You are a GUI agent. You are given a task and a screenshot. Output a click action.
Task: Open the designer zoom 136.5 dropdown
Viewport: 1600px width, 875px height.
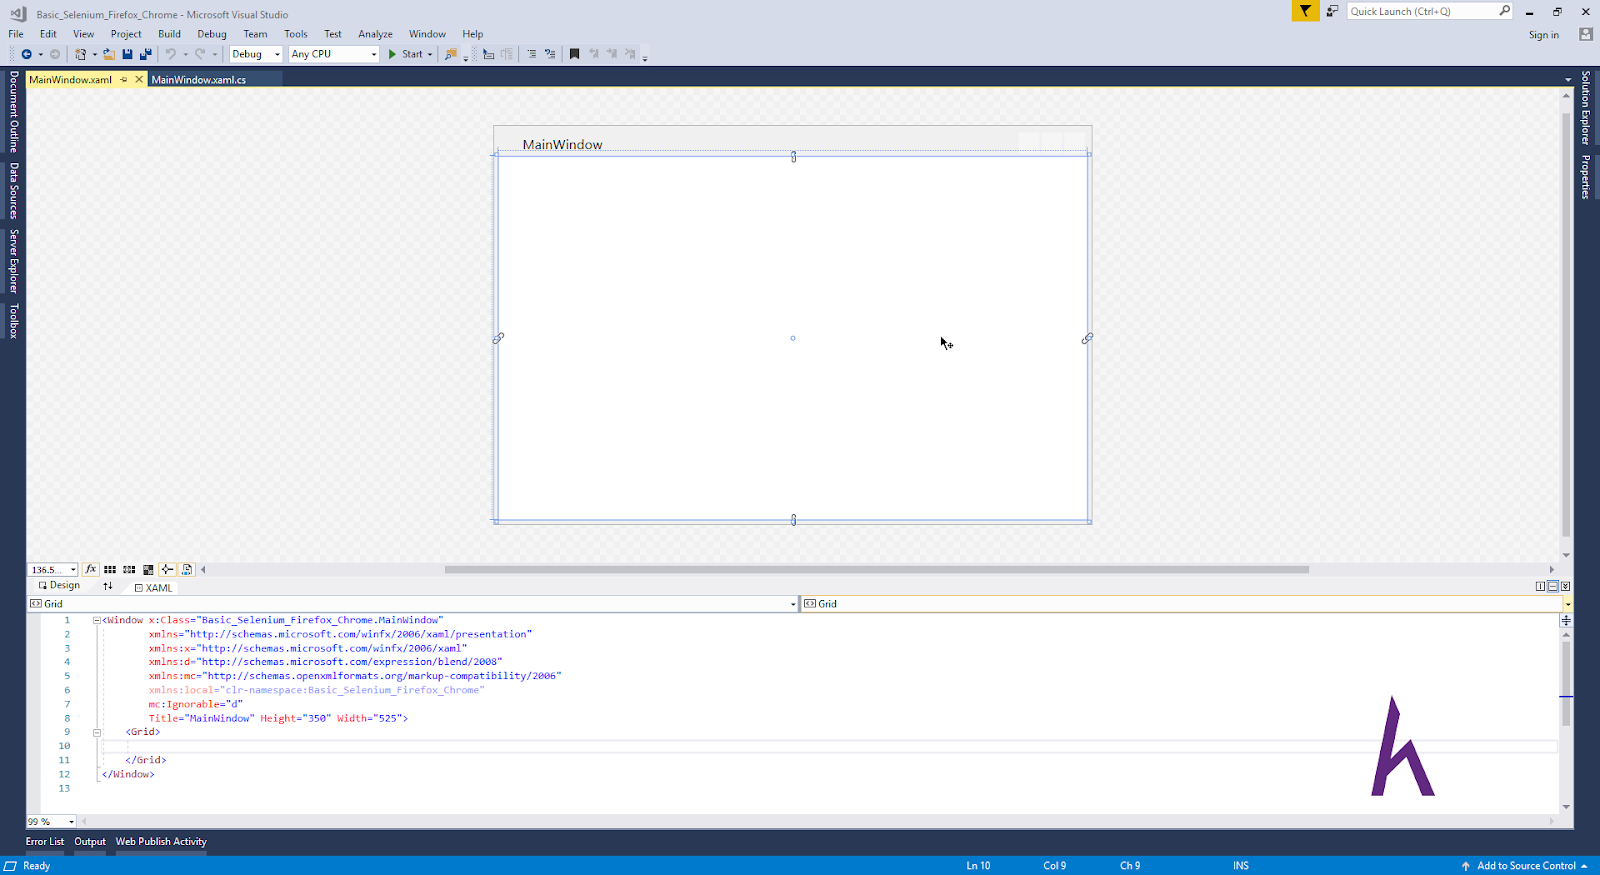pyautogui.click(x=73, y=570)
